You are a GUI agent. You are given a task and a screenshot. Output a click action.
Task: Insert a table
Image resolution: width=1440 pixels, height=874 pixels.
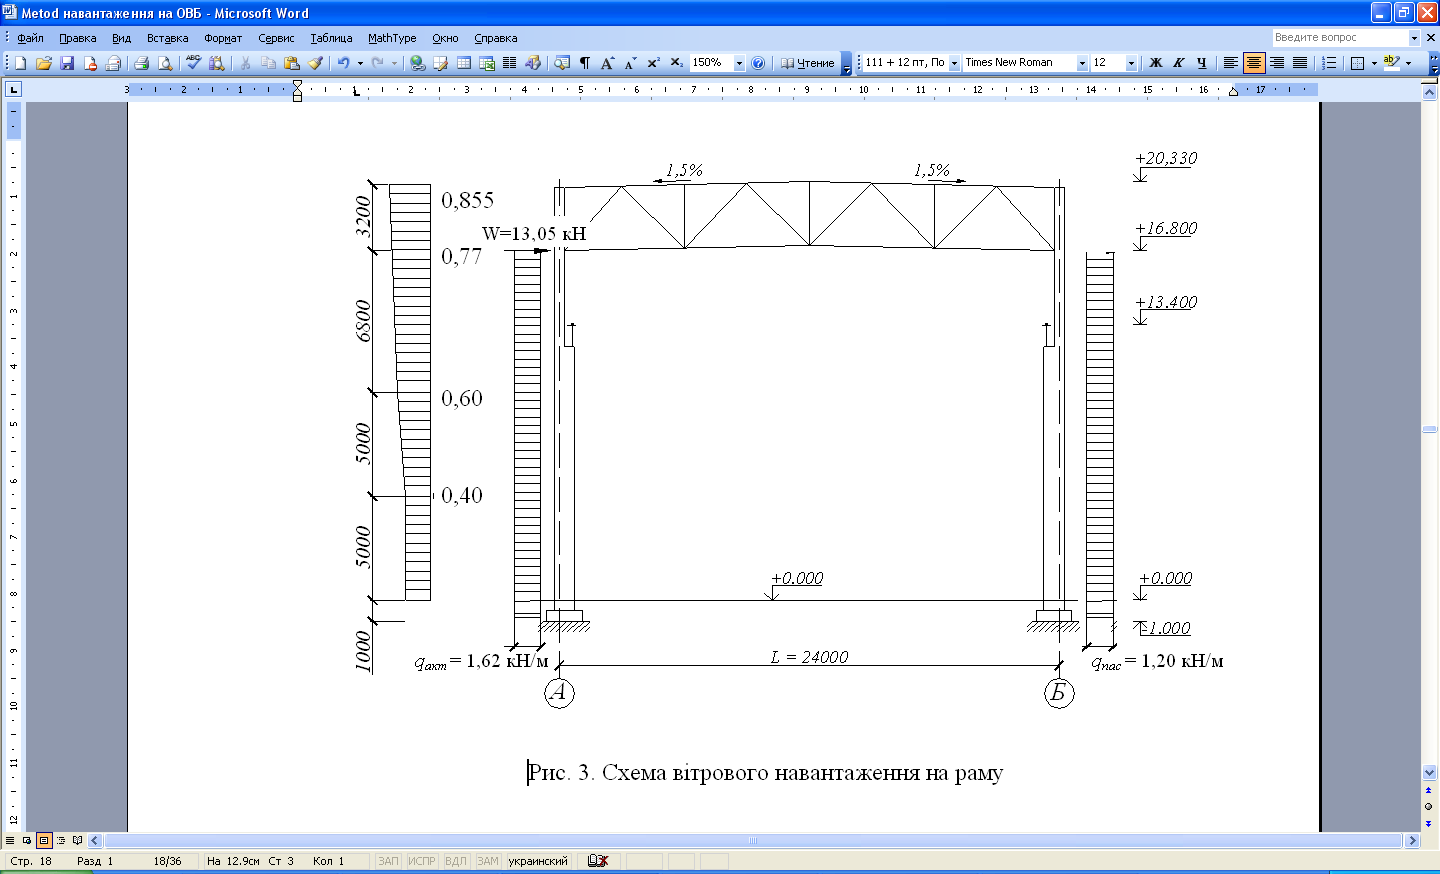pyautogui.click(x=463, y=63)
